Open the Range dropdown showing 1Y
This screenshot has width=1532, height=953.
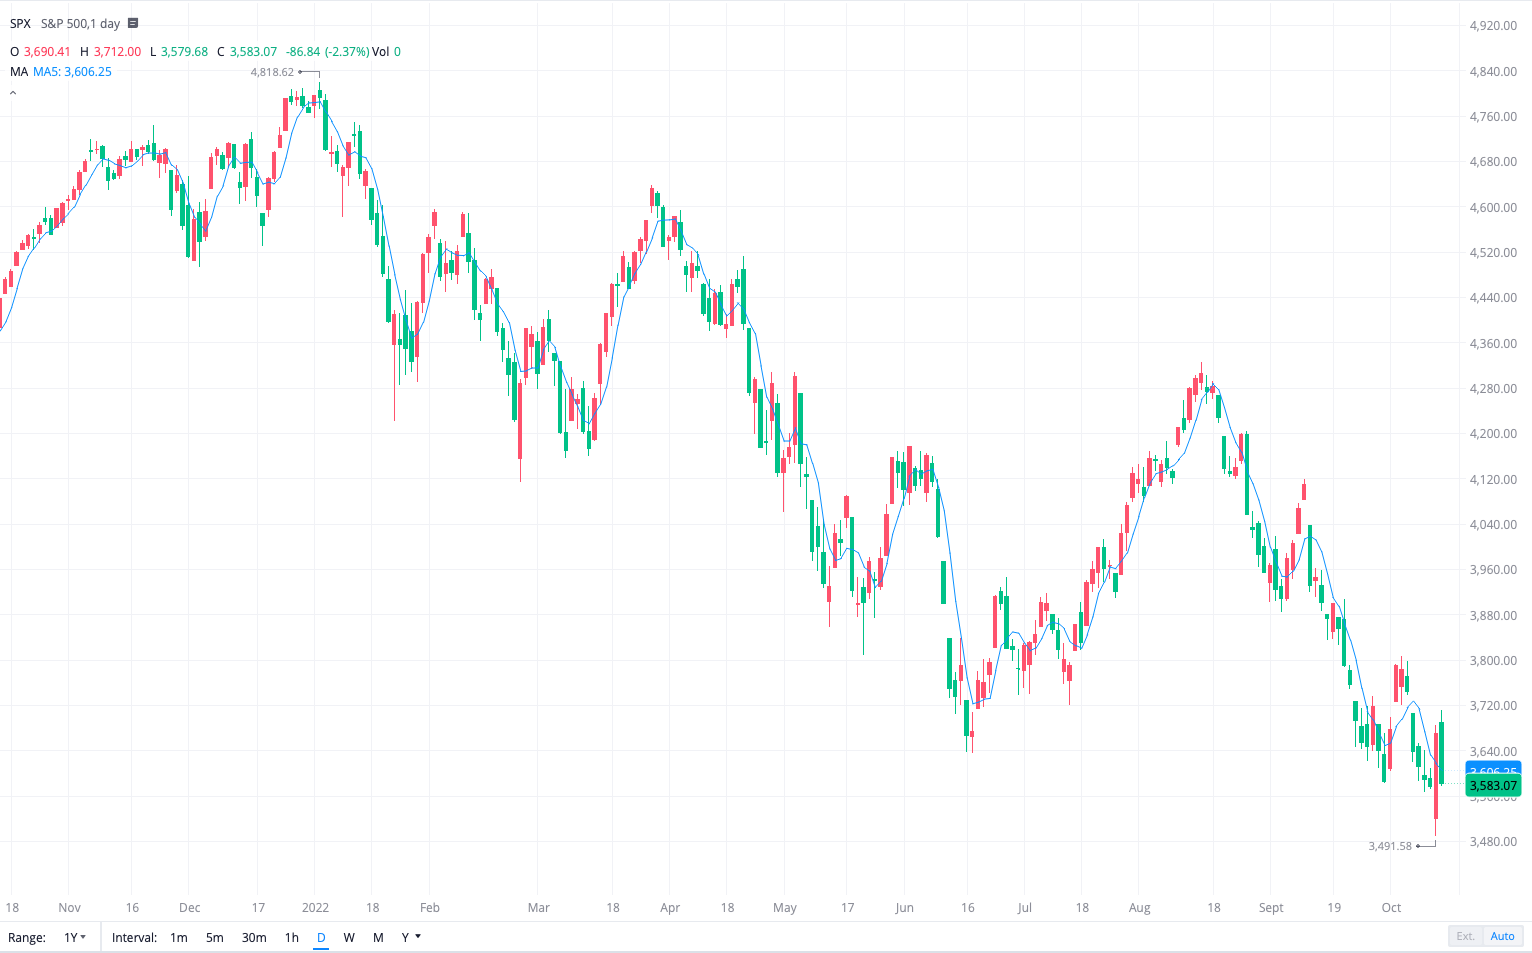coord(73,937)
